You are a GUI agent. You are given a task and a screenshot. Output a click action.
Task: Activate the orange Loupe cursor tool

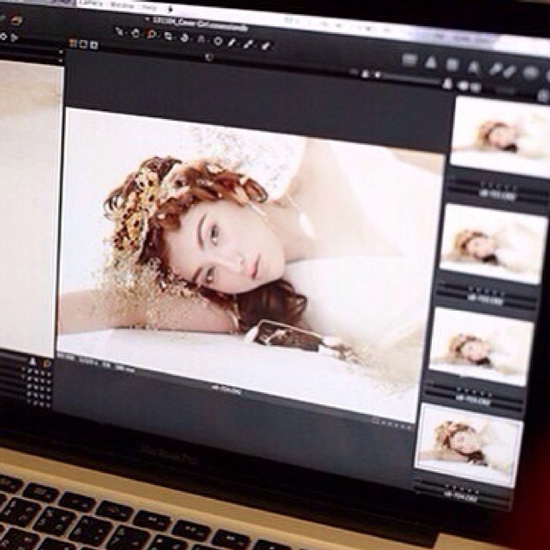click(152, 34)
